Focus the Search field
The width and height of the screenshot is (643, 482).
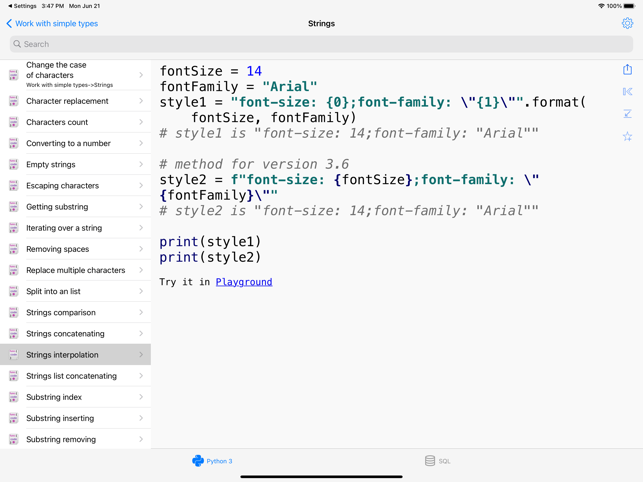coord(321,44)
